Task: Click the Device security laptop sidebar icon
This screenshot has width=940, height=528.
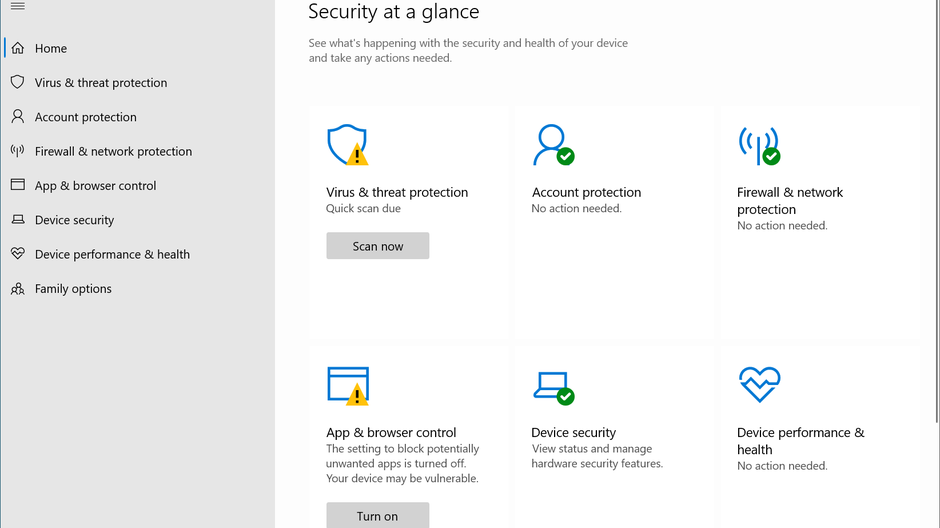Action: [x=17, y=220]
